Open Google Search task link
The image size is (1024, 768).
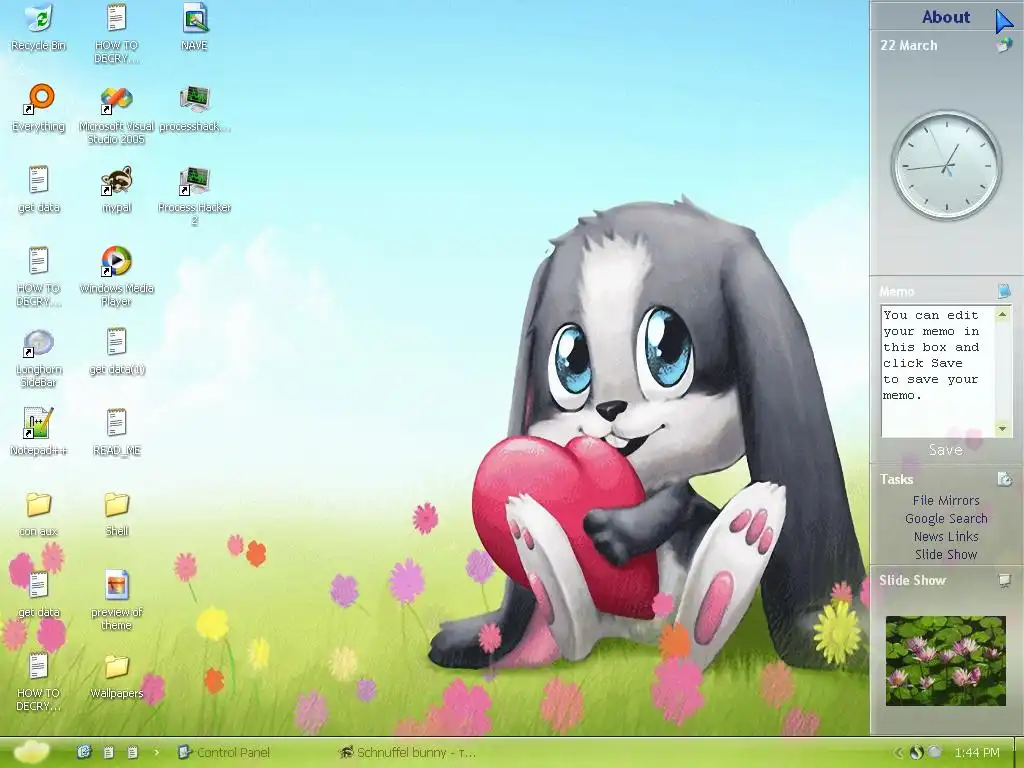pyautogui.click(x=946, y=519)
